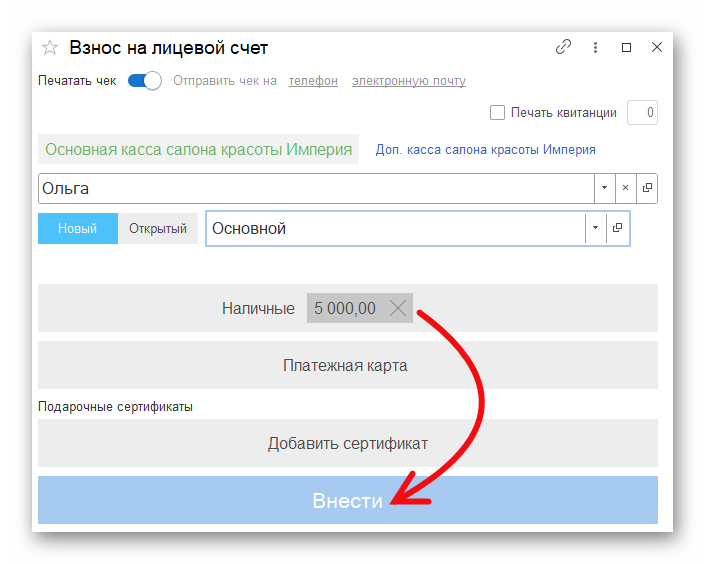The height and width of the screenshot is (564, 705).
Task: Clear the Ольга client field
Action: click(x=625, y=188)
